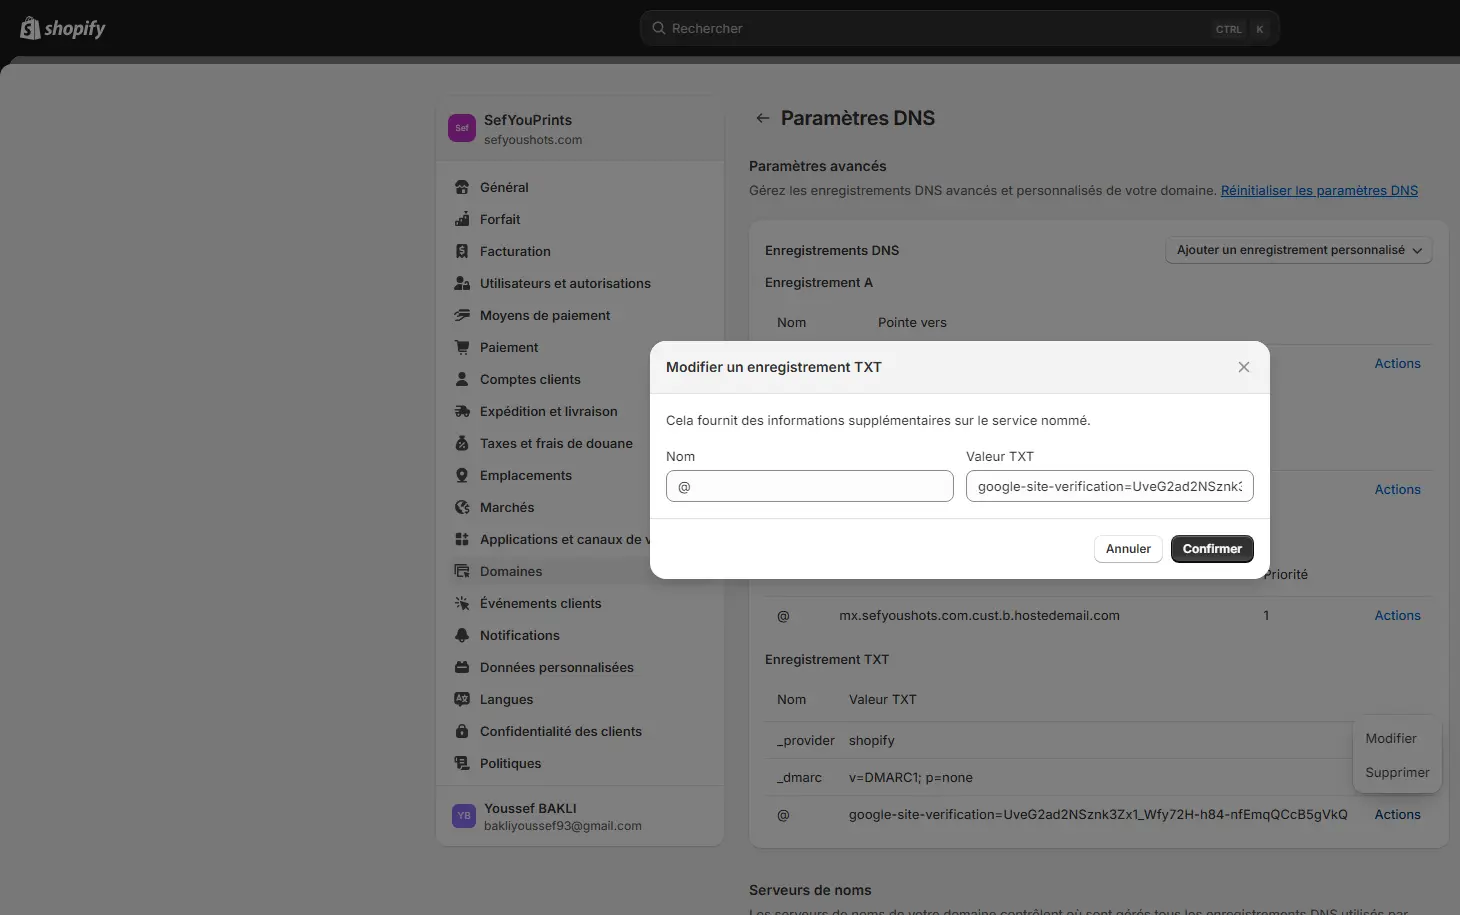1460x915 pixels.
Task: Close the Modifier un enregistrement TXT dialog
Action: (1243, 367)
